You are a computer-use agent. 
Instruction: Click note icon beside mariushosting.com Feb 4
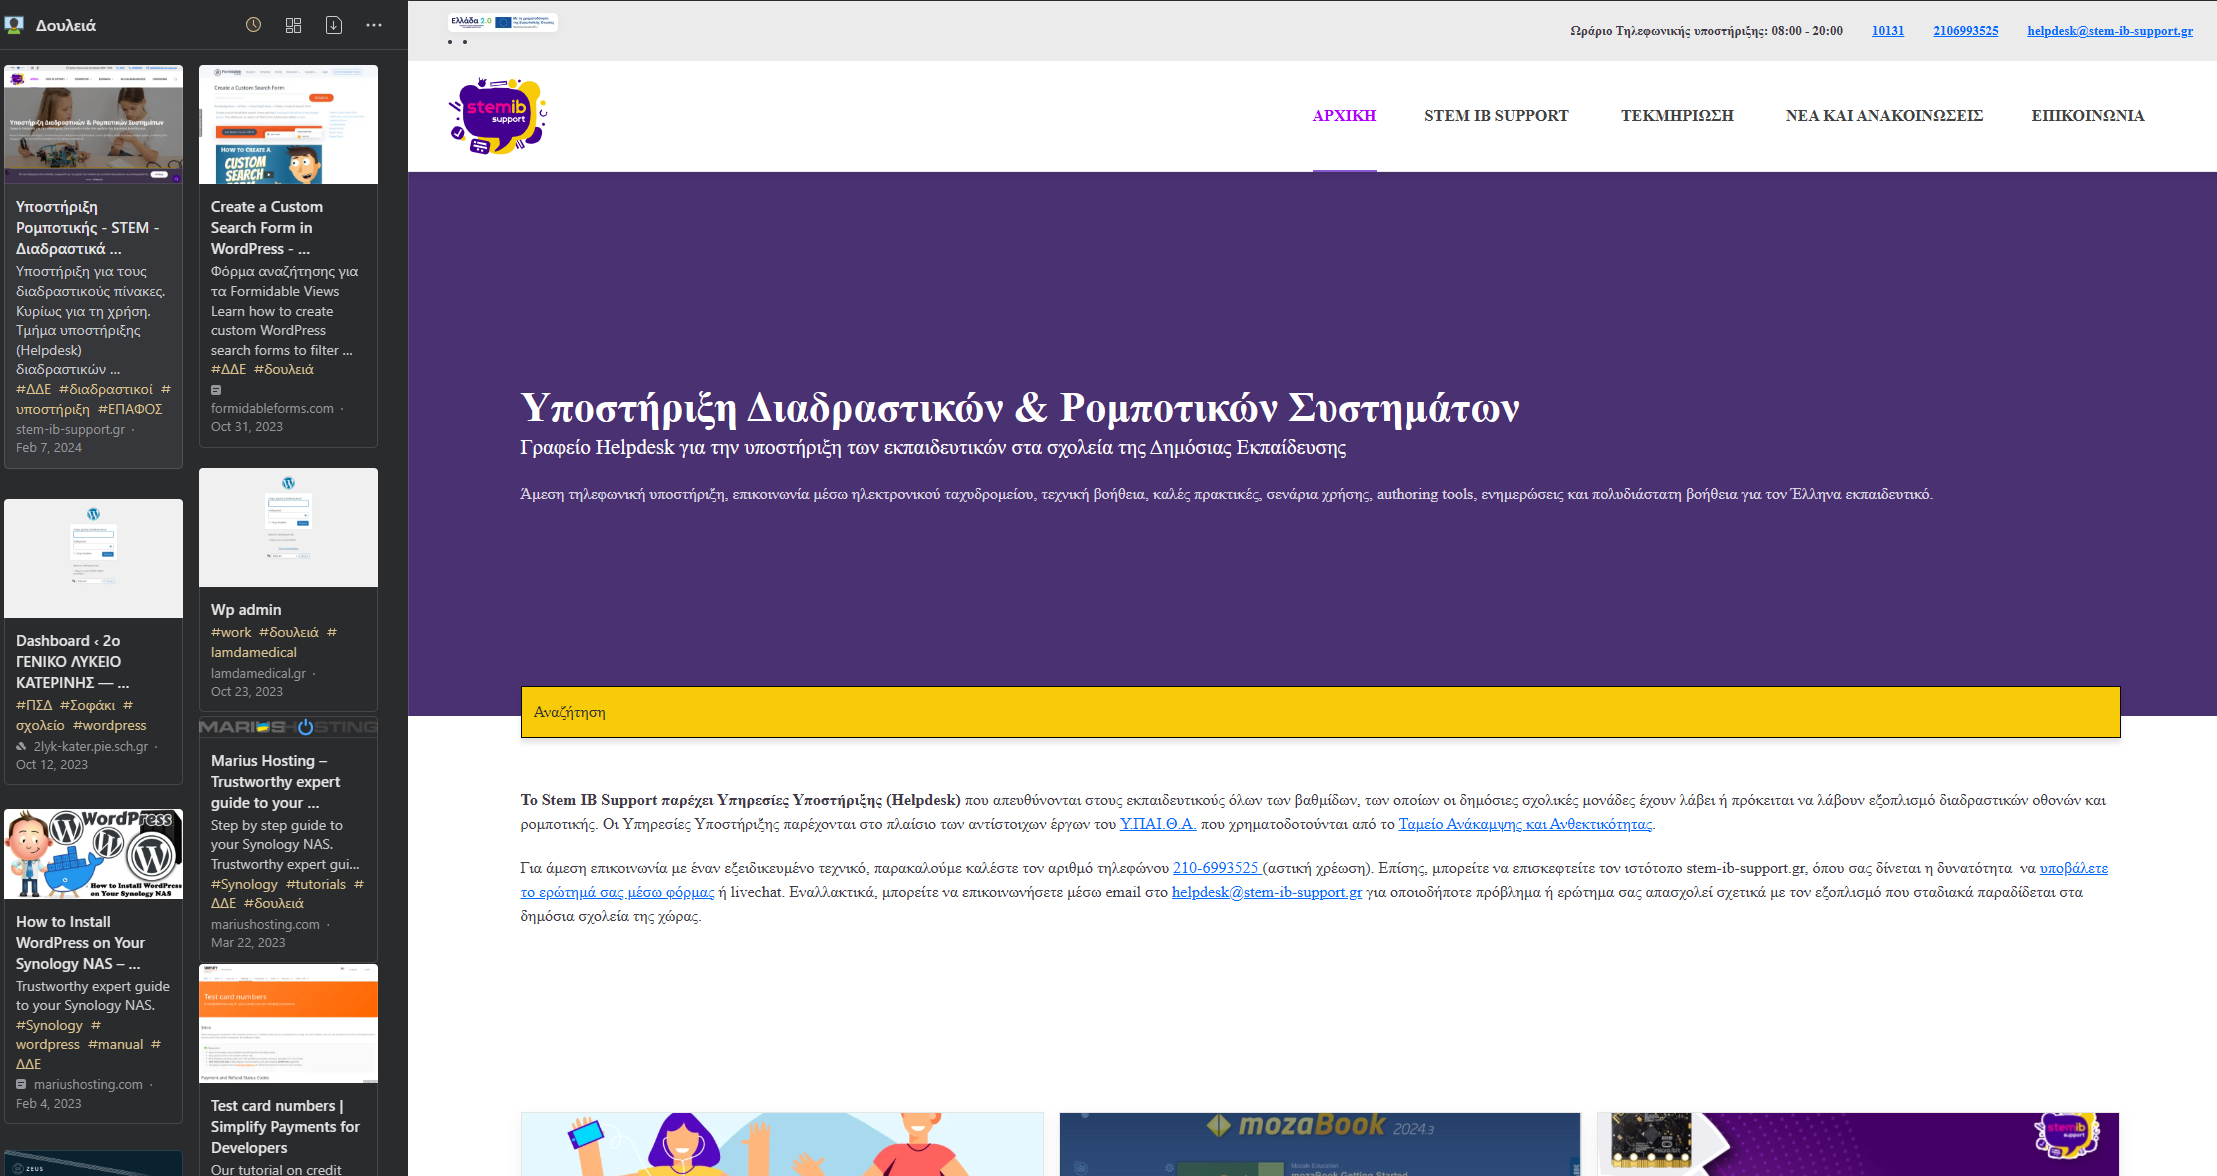tap(22, 1084)
